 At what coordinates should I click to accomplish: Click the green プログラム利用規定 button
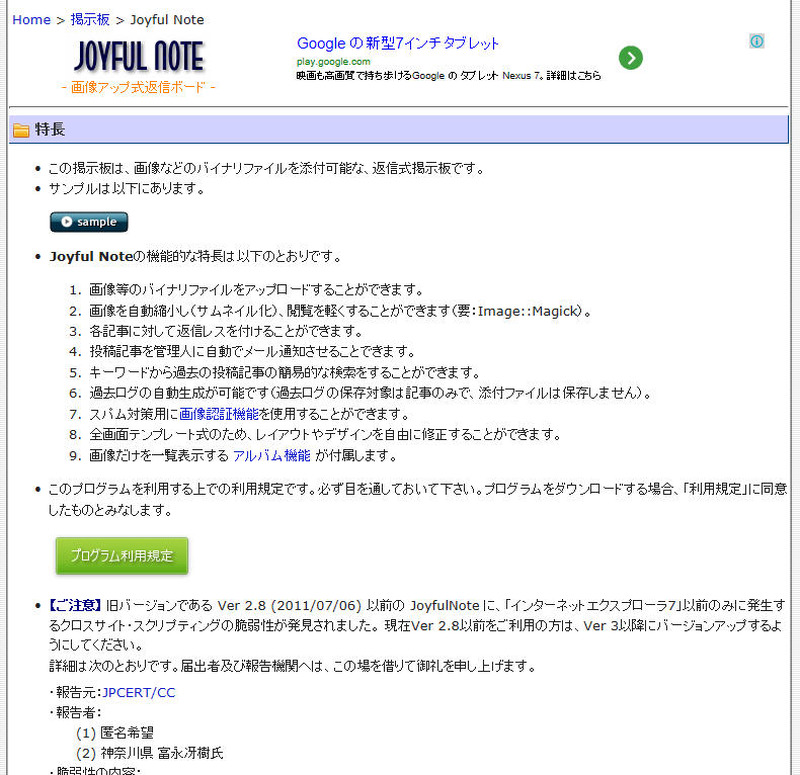121,555
